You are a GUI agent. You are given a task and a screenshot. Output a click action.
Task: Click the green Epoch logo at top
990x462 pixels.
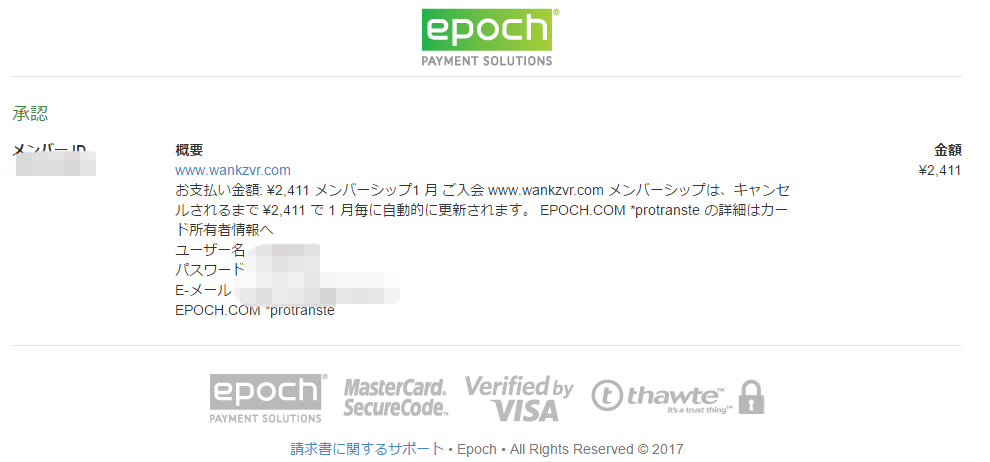(x=487, y=30)
